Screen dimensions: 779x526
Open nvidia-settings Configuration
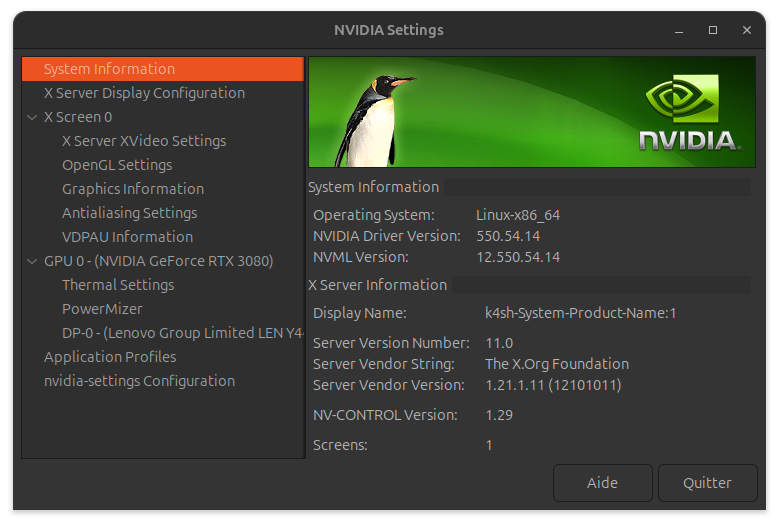click(x=139, y=381)
